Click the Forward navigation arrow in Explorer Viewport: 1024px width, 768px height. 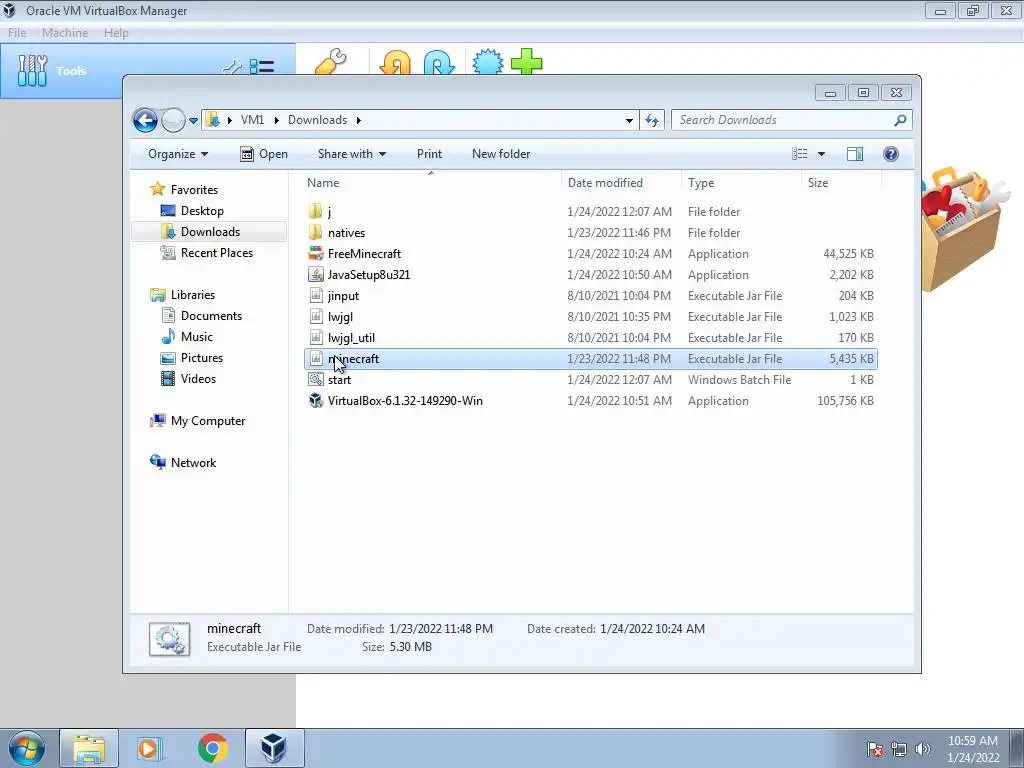173,120
